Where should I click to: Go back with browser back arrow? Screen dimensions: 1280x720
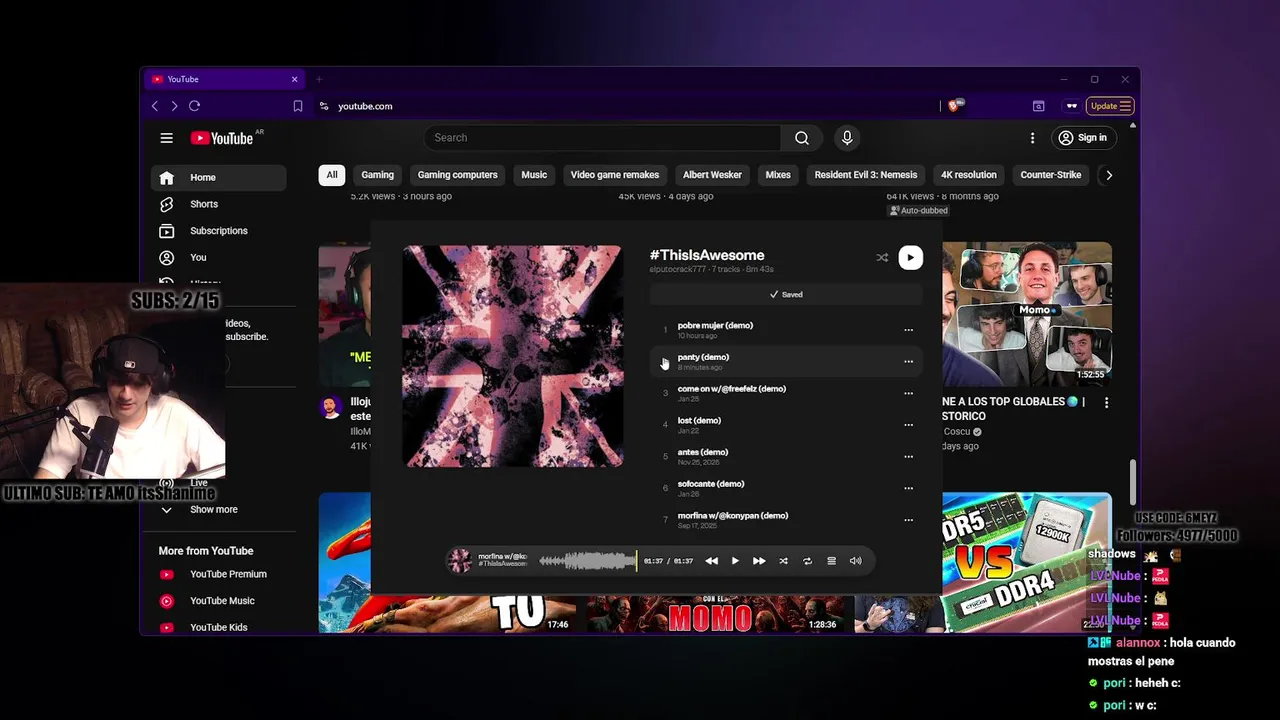[x=154, y=106]
